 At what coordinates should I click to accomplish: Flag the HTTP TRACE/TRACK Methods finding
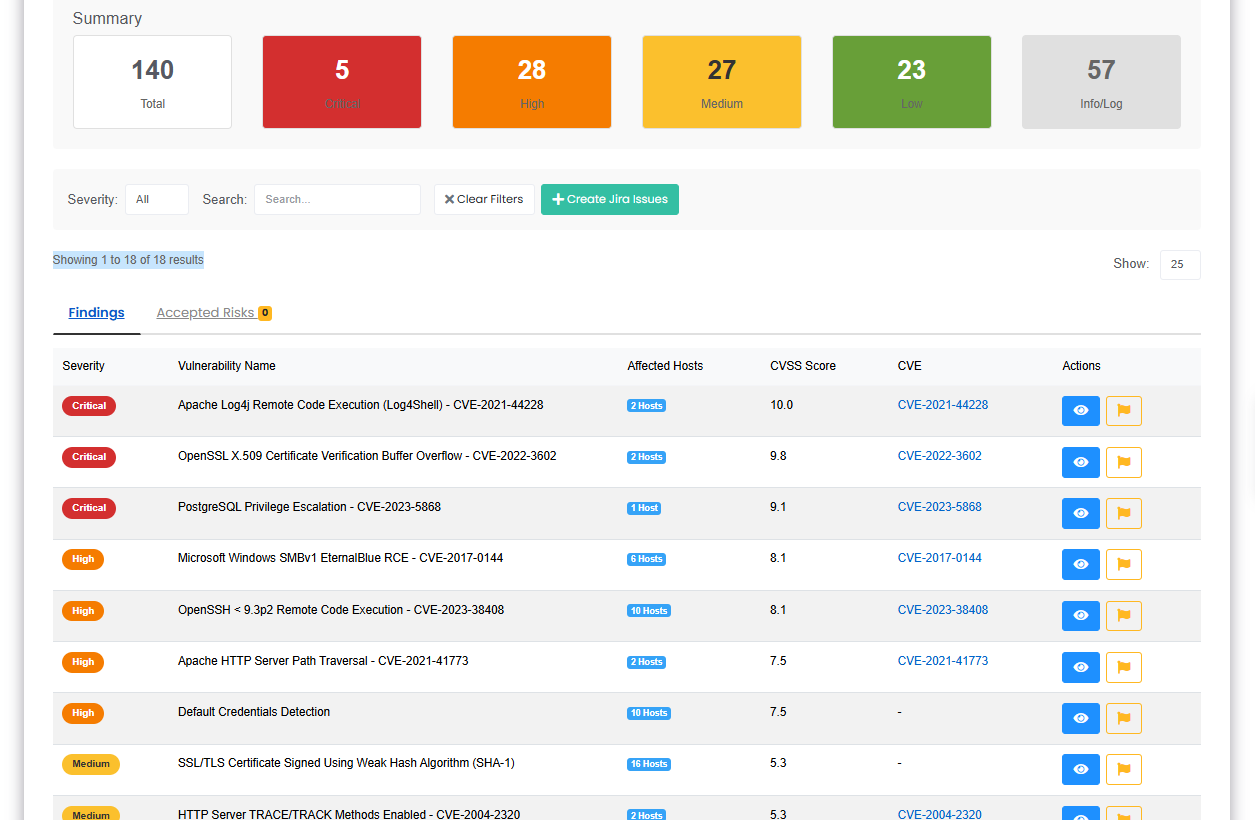point(1123,816)
